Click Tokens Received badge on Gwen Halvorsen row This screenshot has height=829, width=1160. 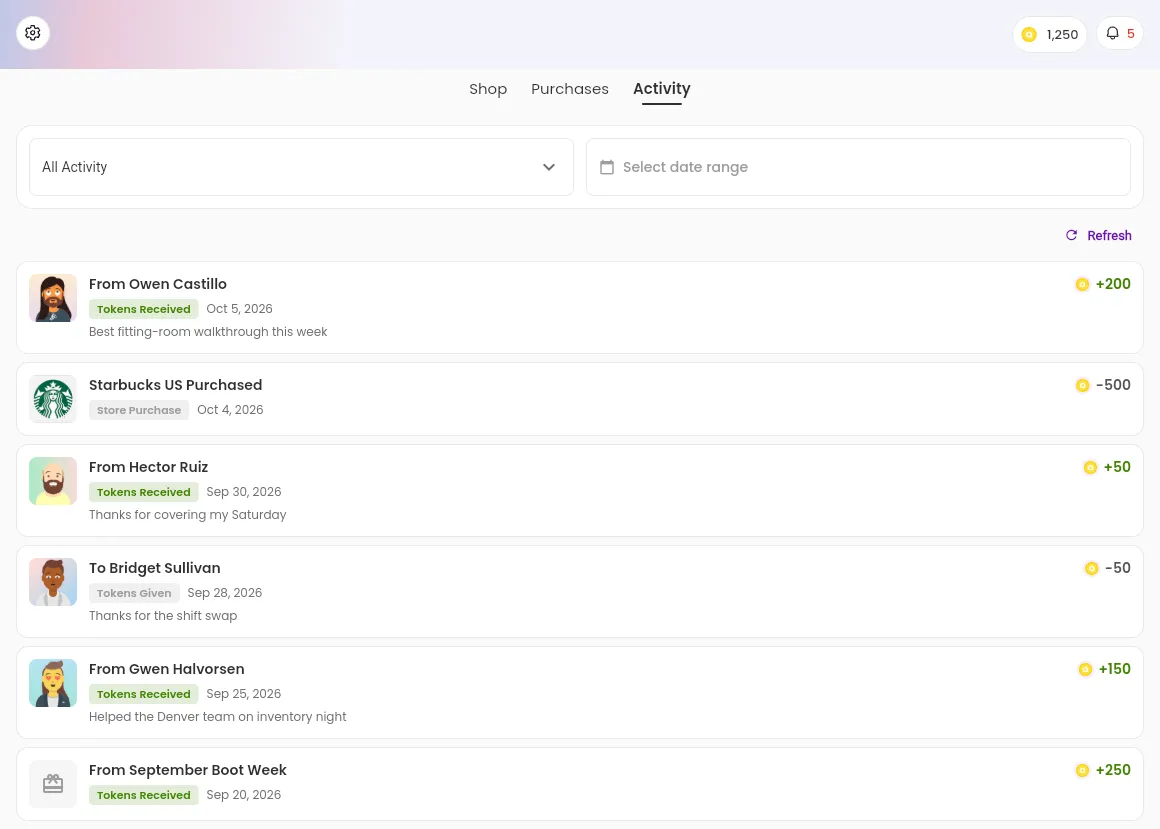[x=144, y=694]
